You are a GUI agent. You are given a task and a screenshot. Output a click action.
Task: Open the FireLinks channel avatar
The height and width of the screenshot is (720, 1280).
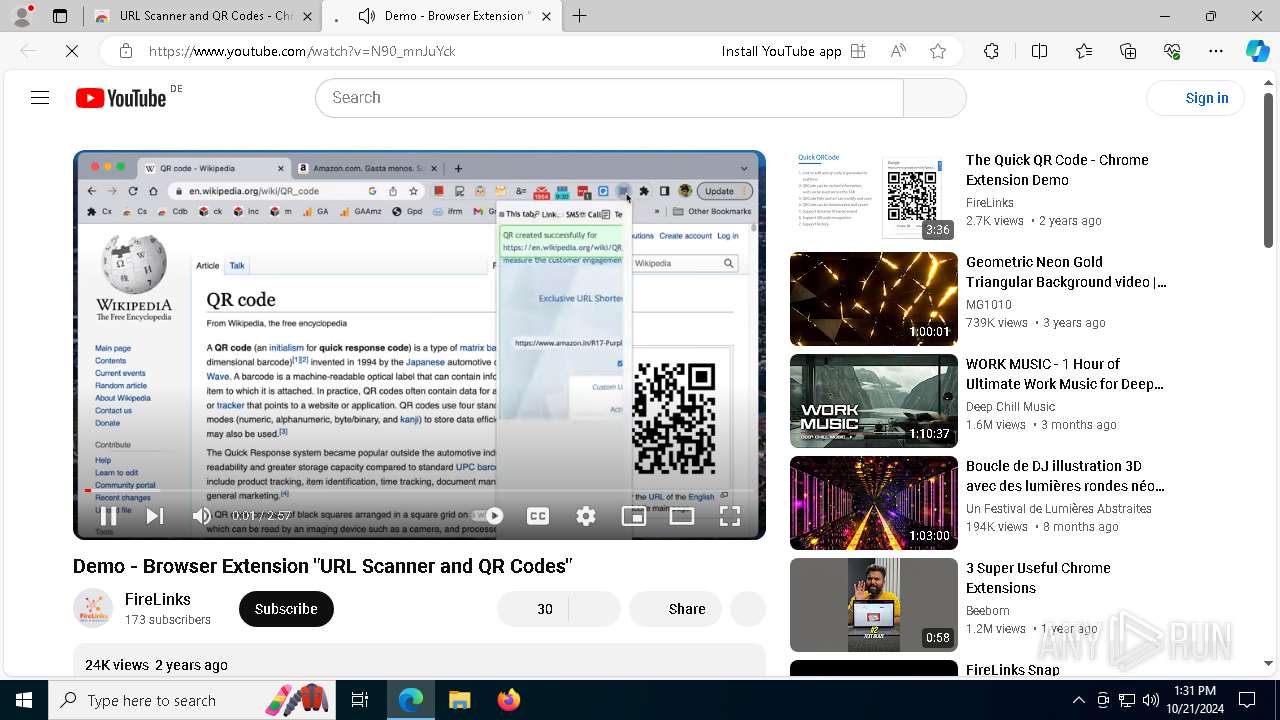93,608
